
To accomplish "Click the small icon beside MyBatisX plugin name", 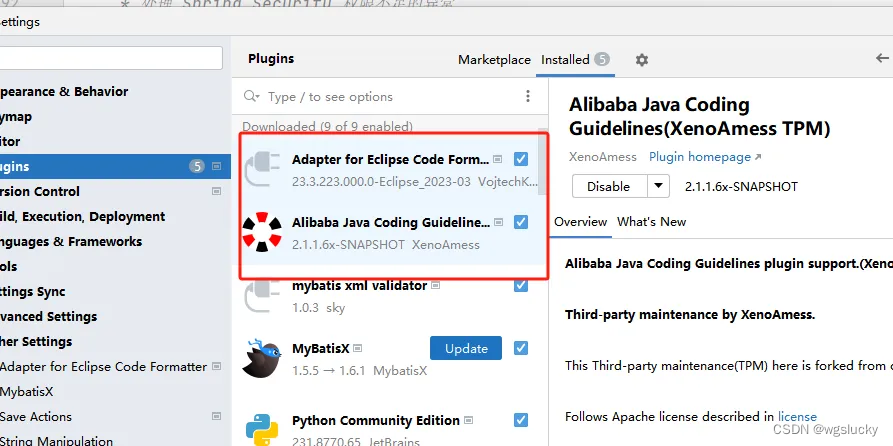I will (358, 348).
